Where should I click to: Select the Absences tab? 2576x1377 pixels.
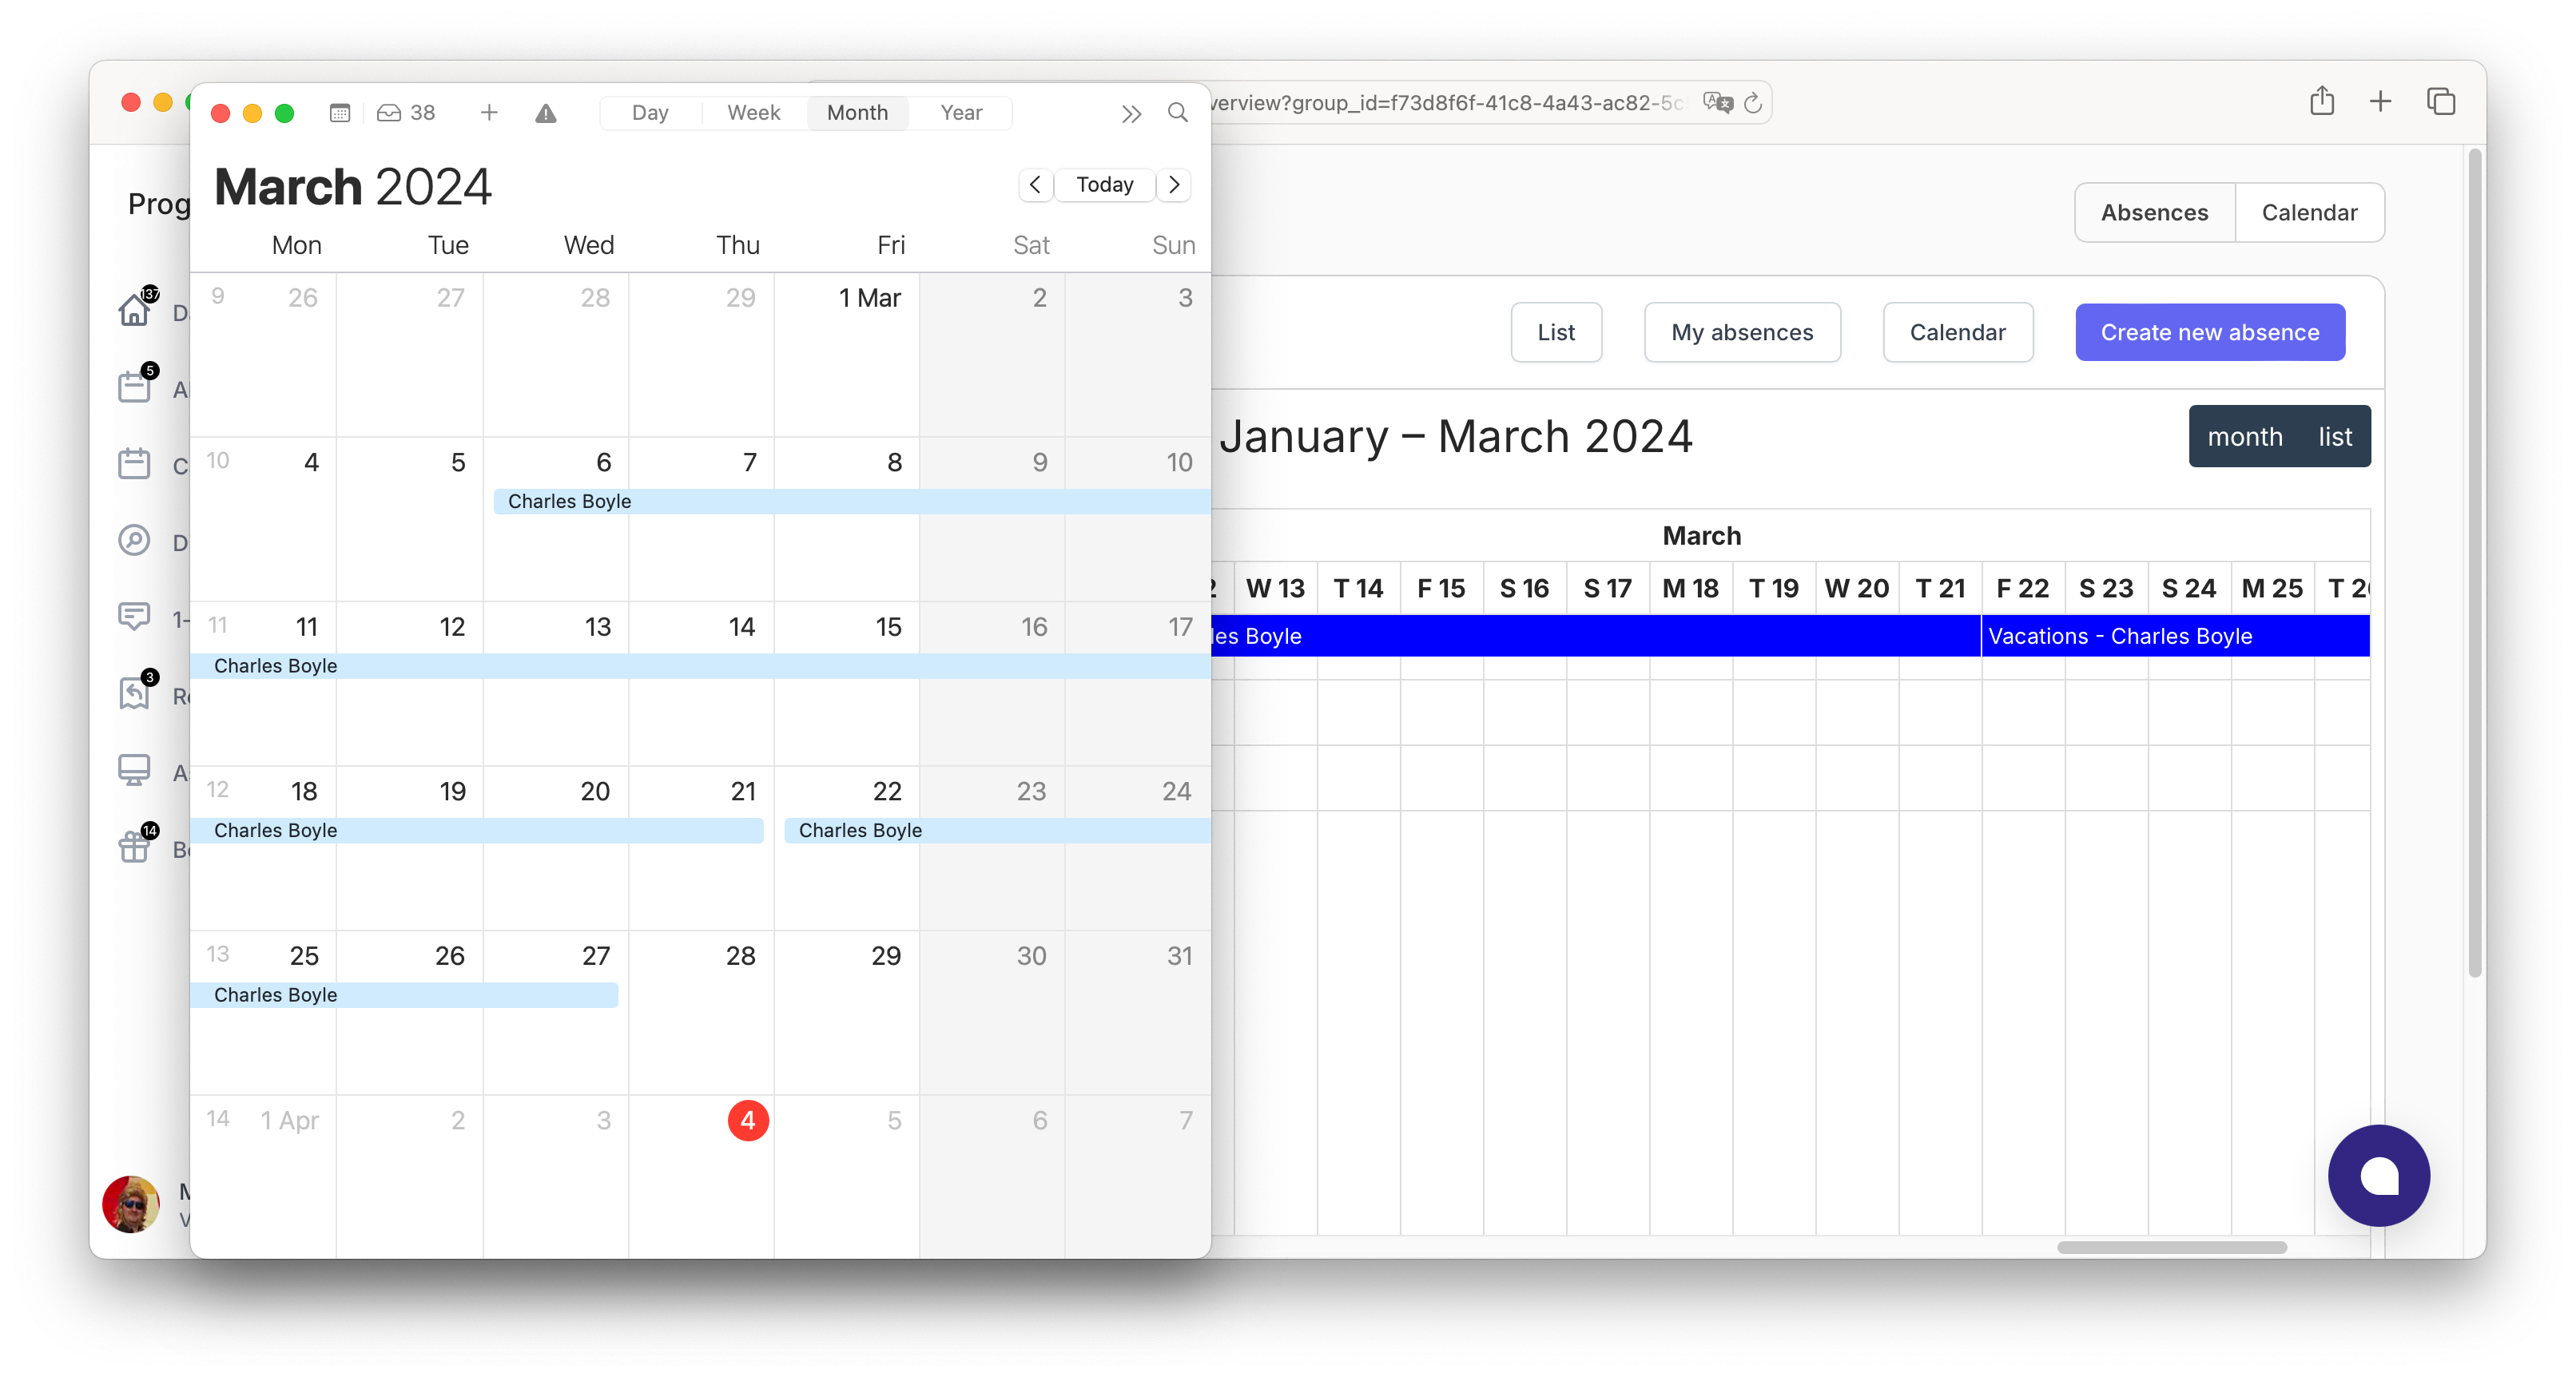(2152, 211)
